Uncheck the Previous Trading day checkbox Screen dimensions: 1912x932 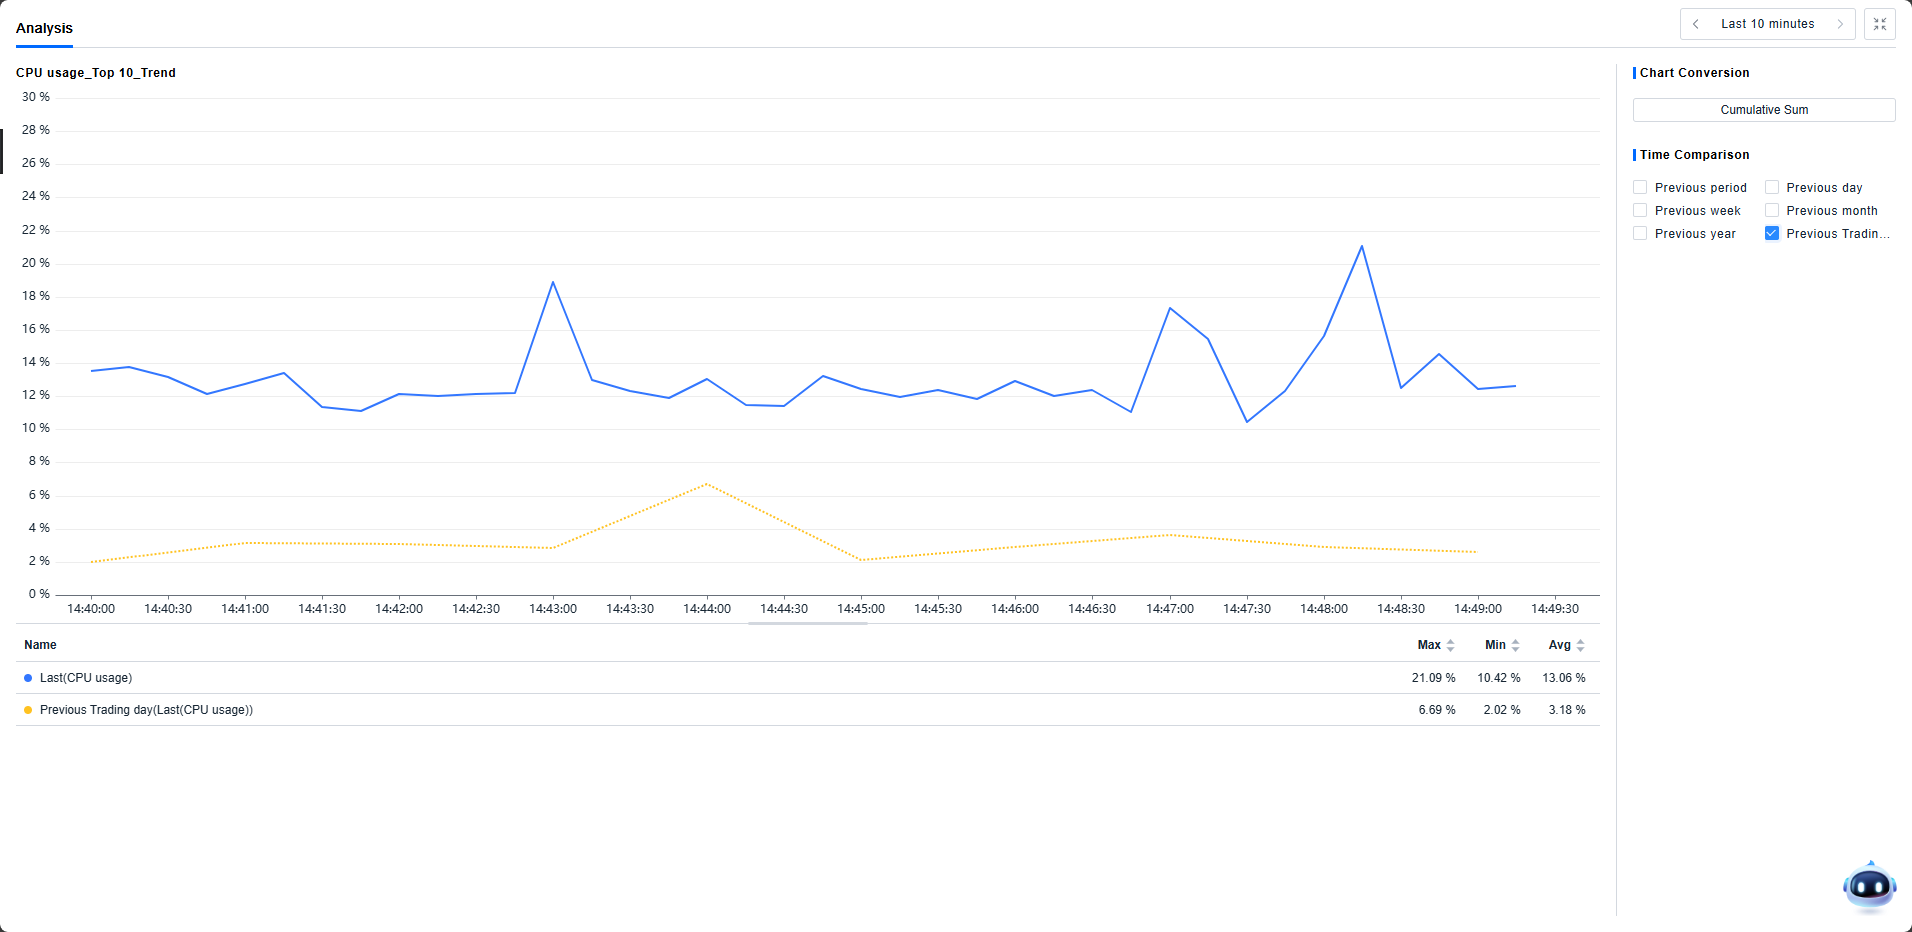tap(1772, 234)
